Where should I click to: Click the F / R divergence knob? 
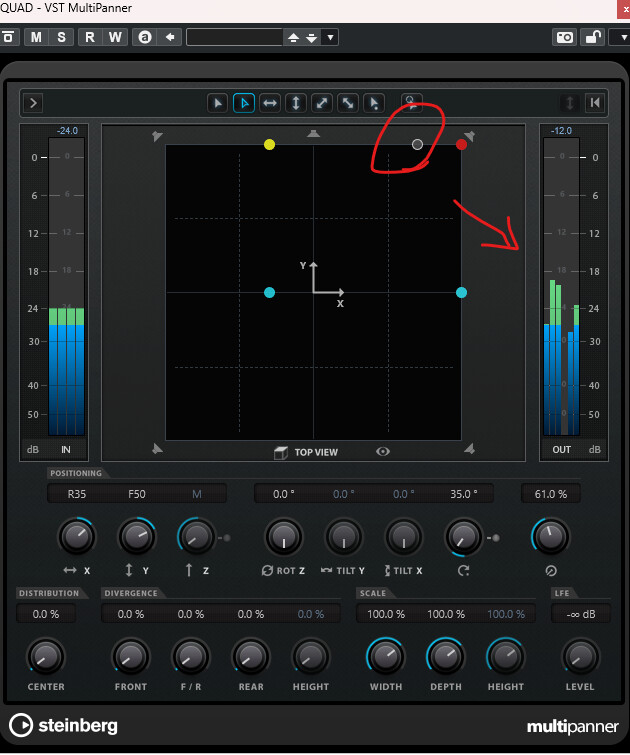coord(191,657)
